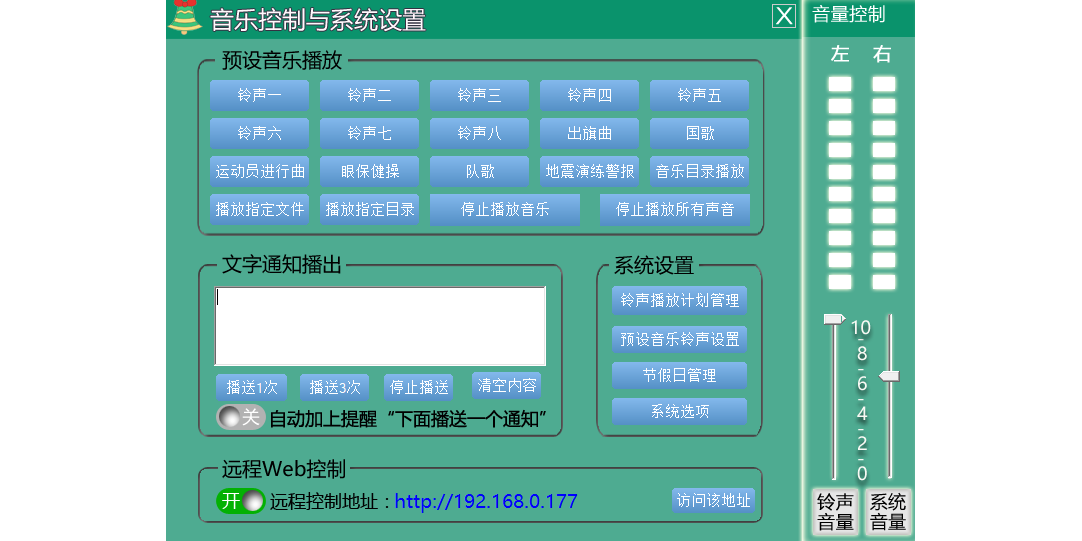Start 眼保健操 eye exercise music

[369, 171]
